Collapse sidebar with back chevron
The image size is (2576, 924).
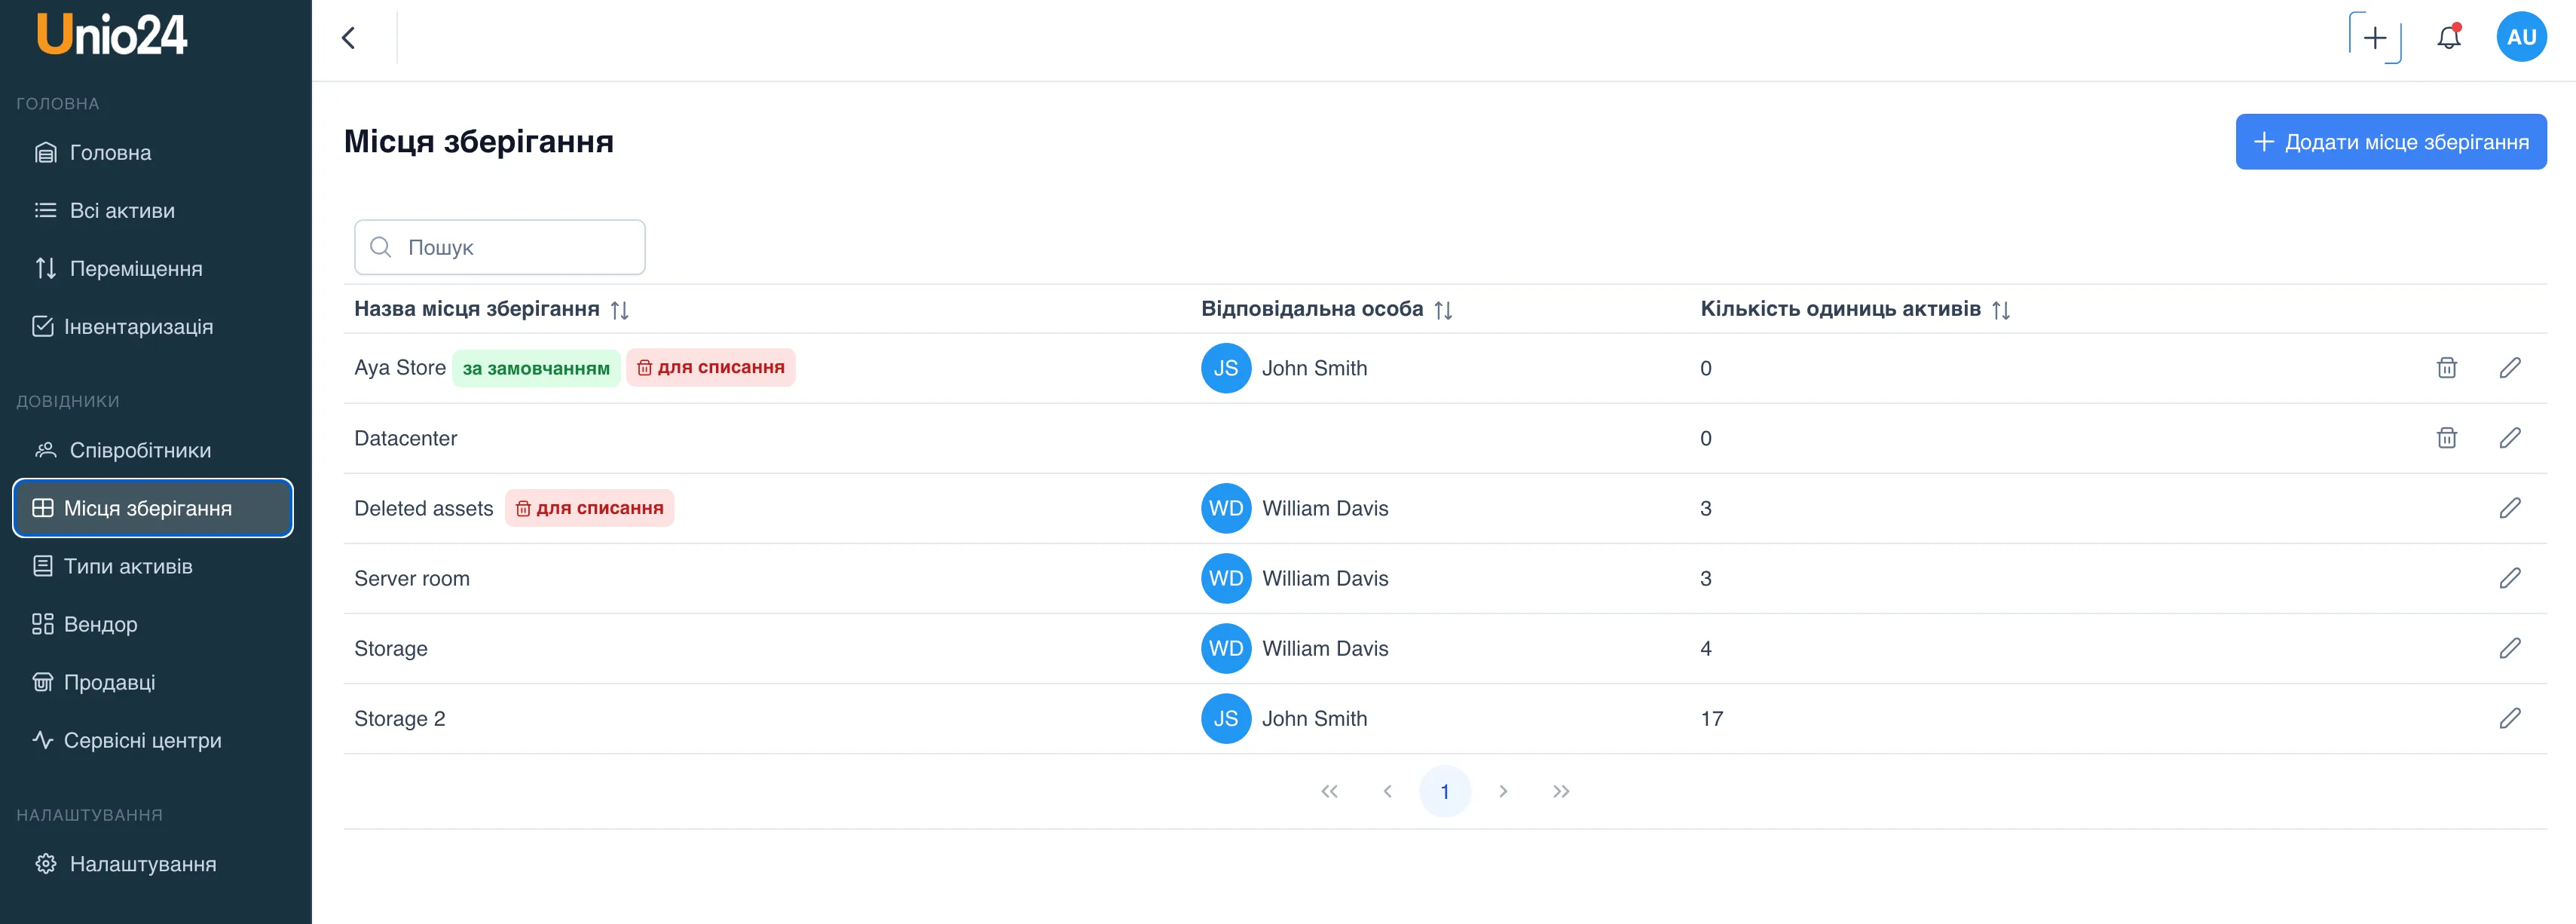tap(348, 38)
